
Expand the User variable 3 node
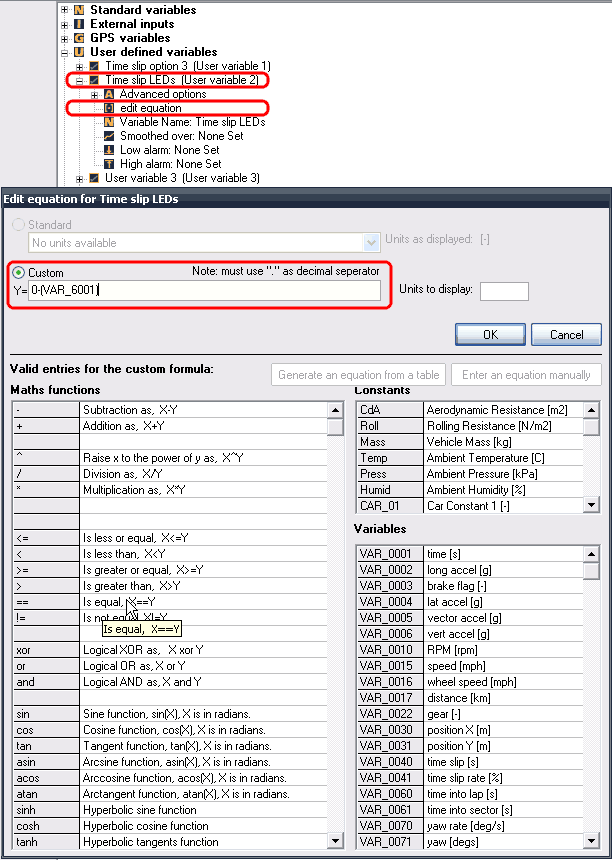pyautogui.click(x=79, y=178)
